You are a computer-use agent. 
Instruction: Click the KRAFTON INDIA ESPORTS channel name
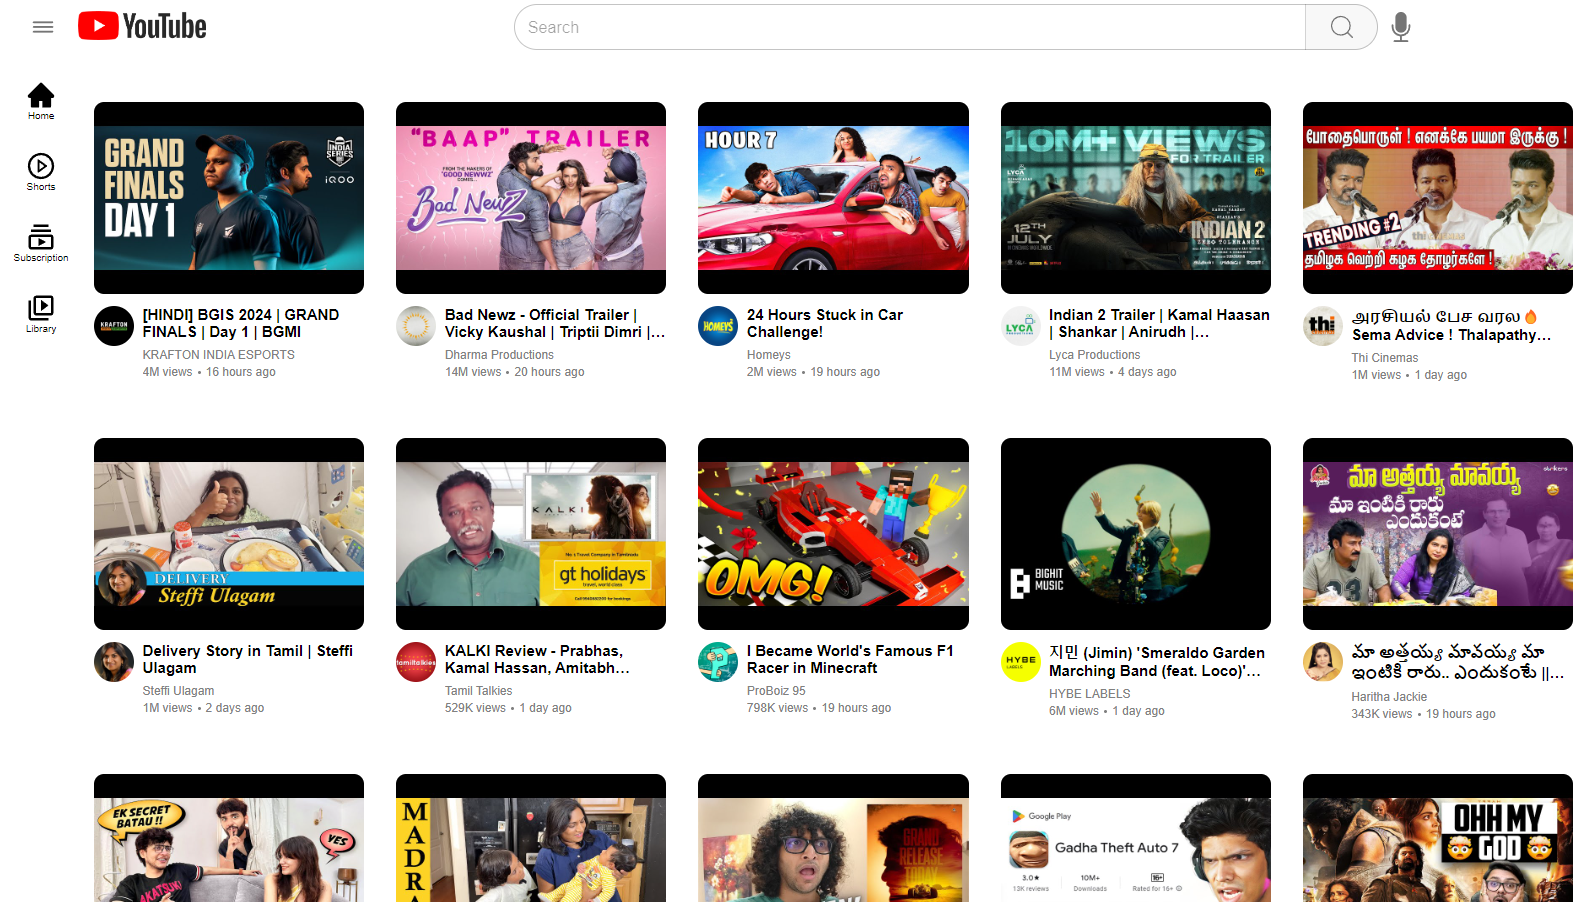pyautogui.click(x=218, y=355)
